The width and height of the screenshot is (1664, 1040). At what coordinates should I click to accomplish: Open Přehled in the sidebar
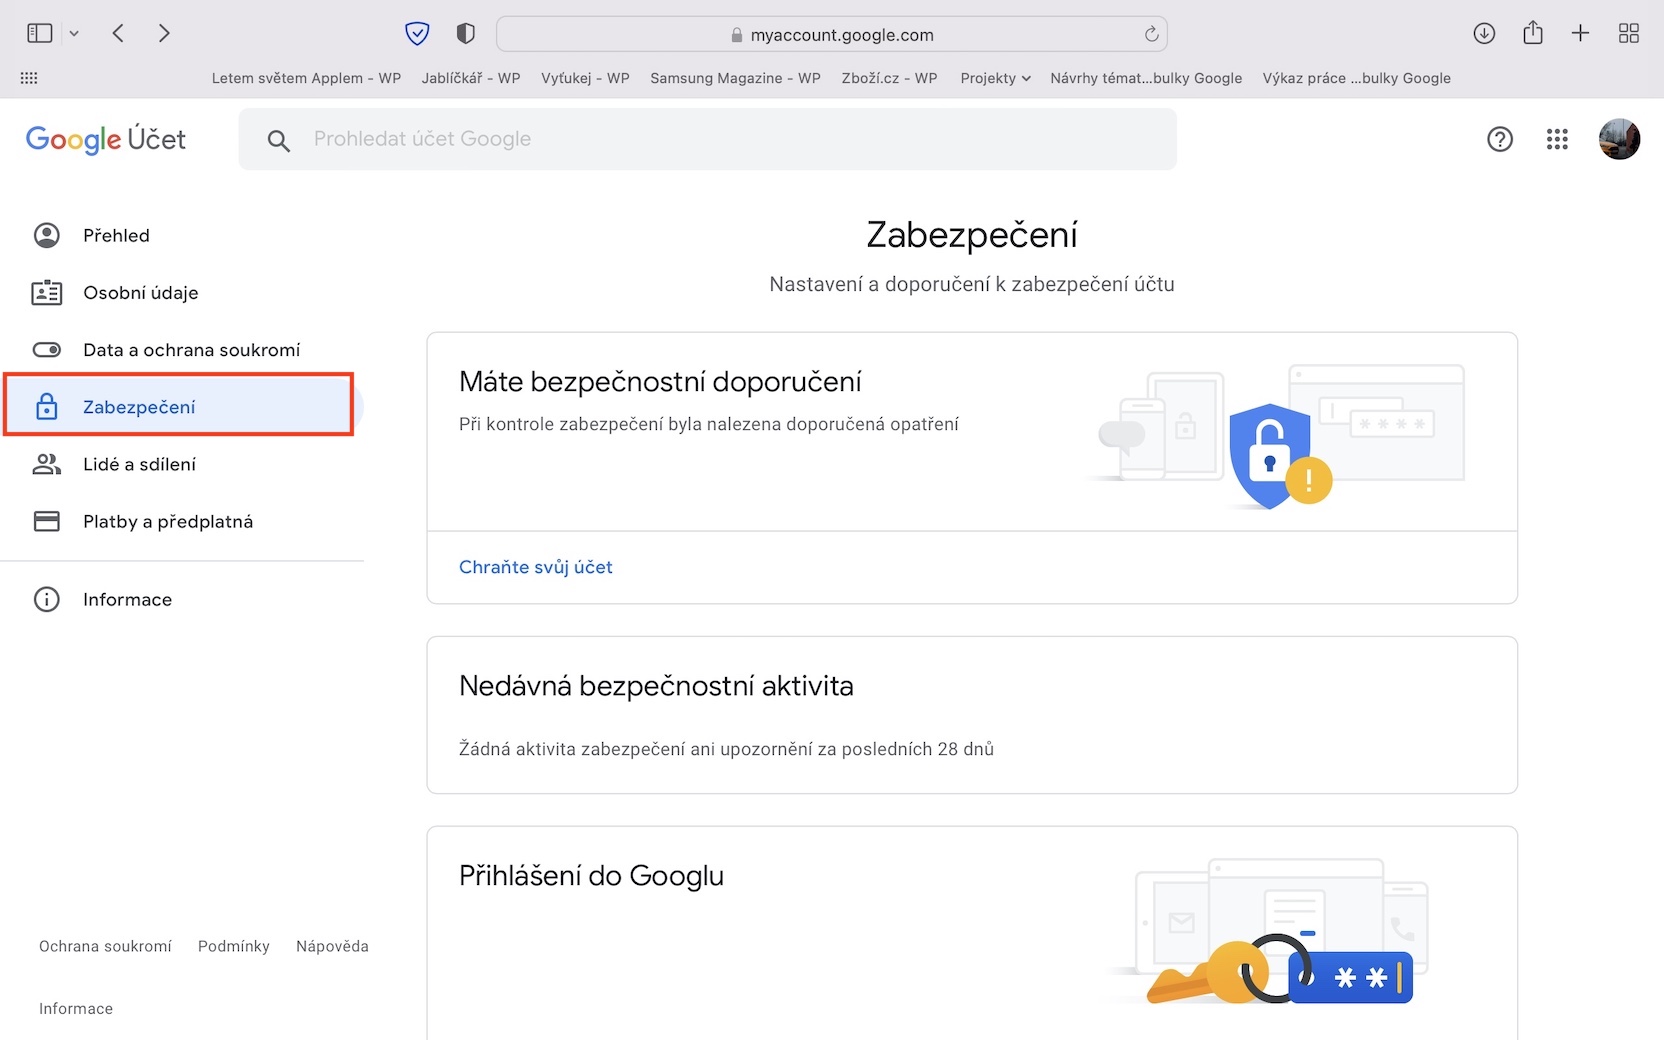(x=116, y=236)
